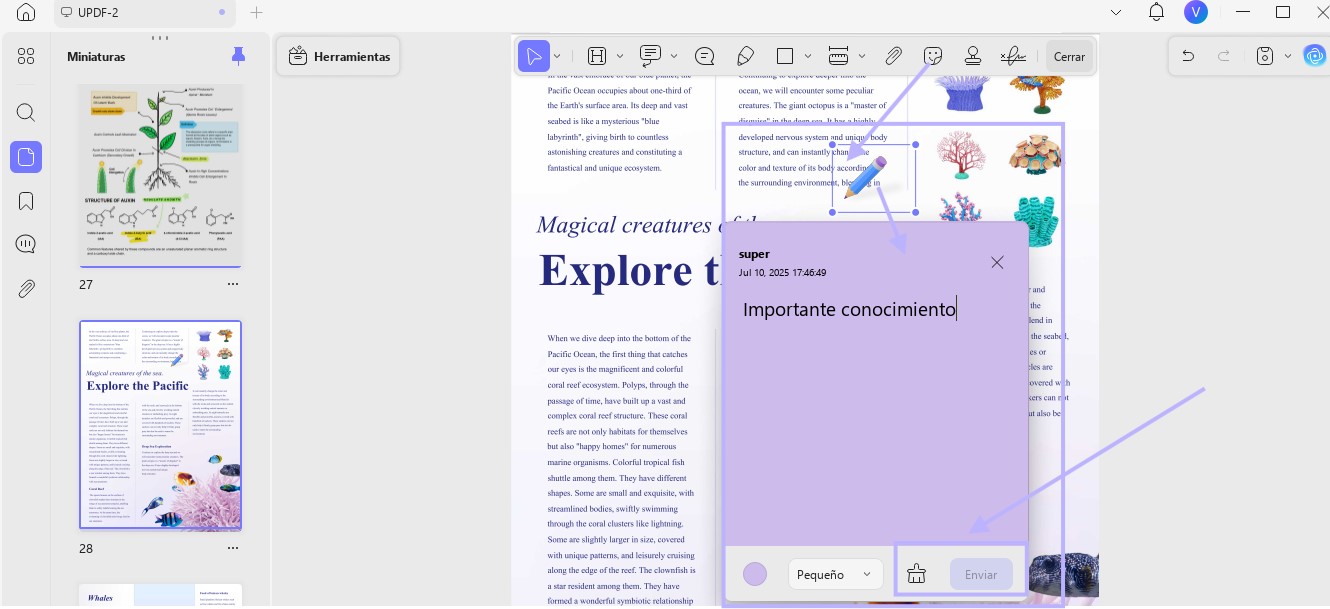Click the Miniaturas panel title
Viewport: 1330px width, 609px height.
pyautogui.click(x=96, y=57)
